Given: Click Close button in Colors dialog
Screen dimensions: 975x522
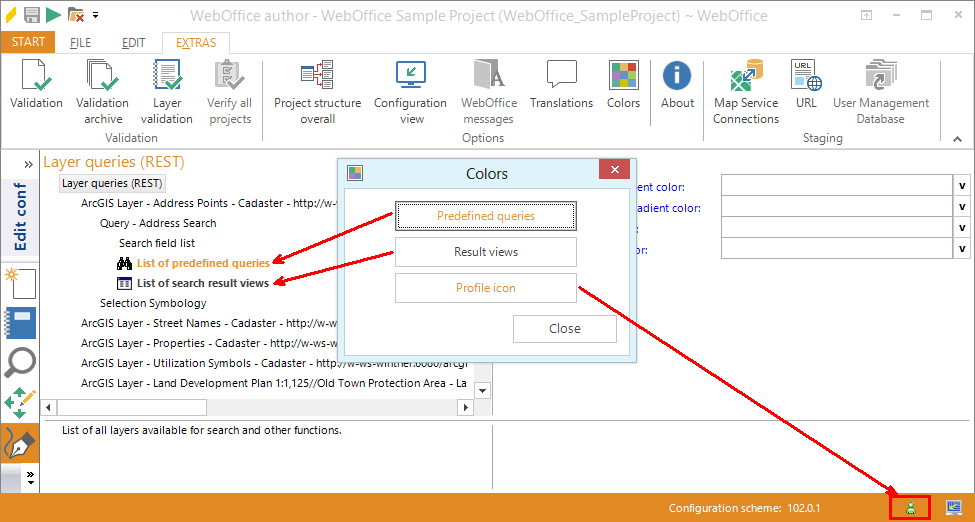Looking at the screenshot, I should [x=565, y=329].
